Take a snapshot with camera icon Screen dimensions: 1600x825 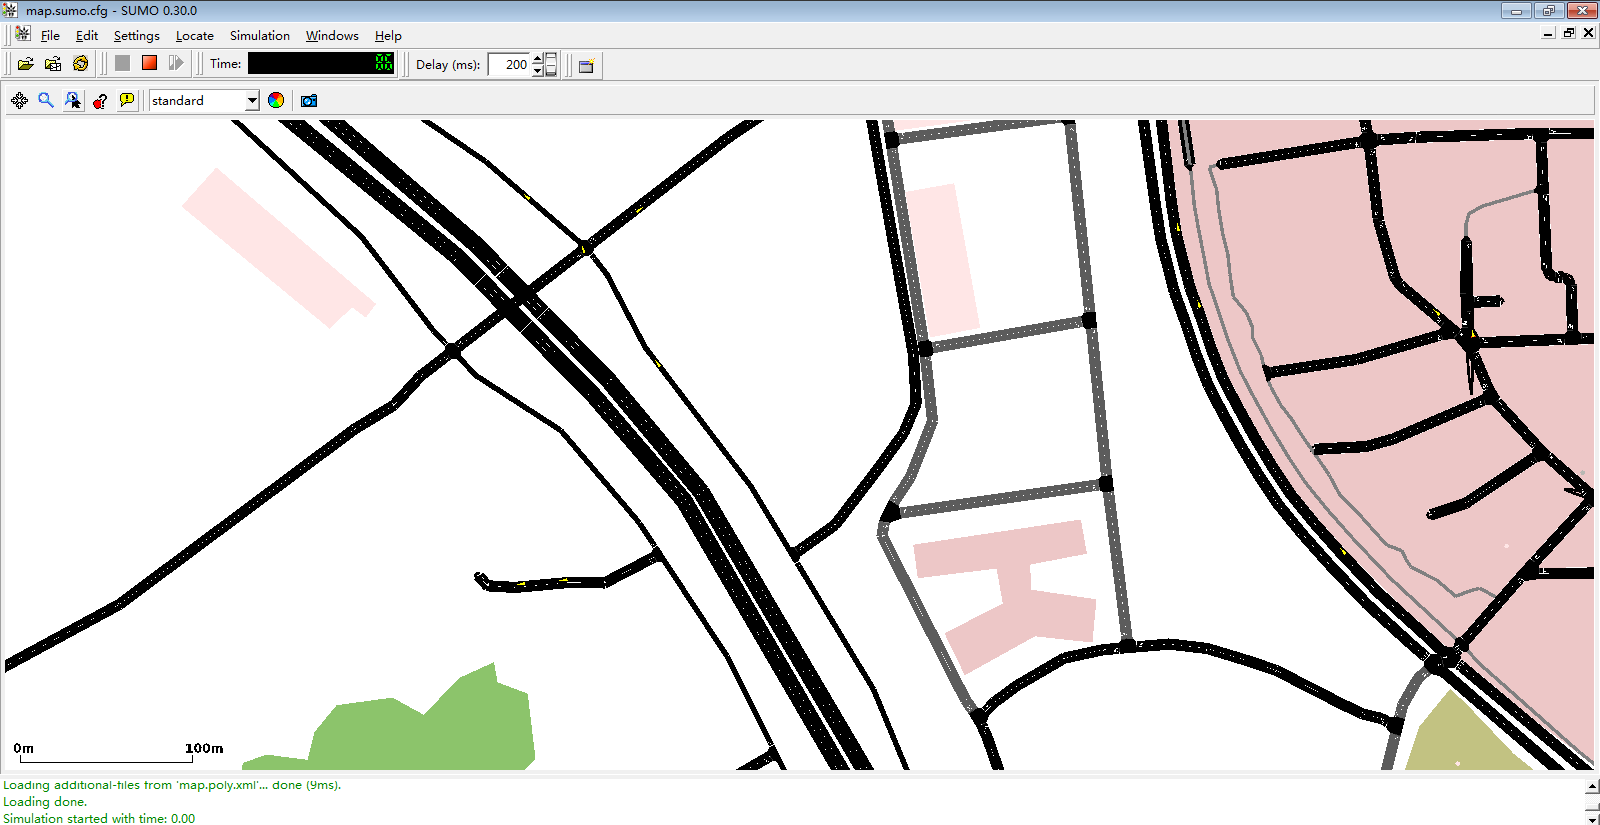click(x=309, y=100)
